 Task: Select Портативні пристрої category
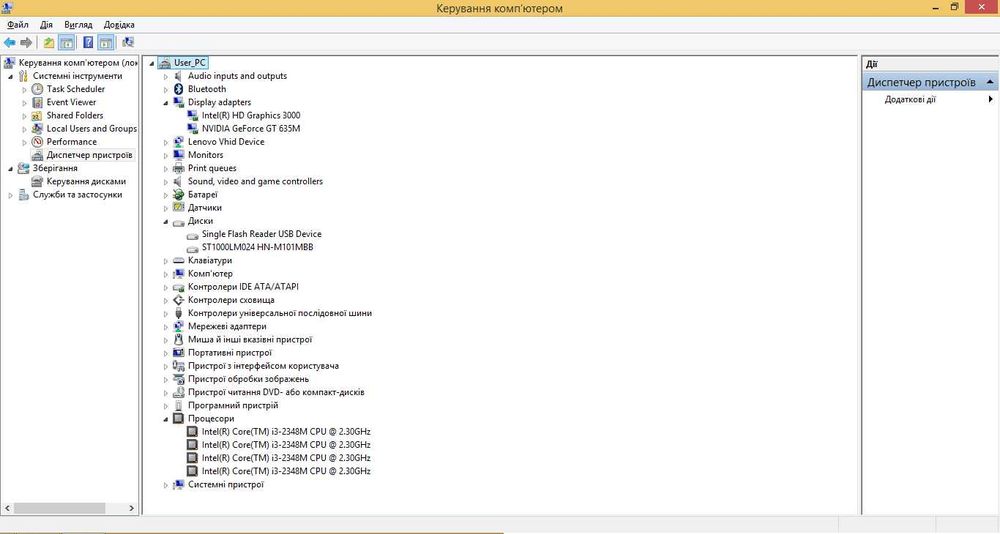[x=230, y=353]
